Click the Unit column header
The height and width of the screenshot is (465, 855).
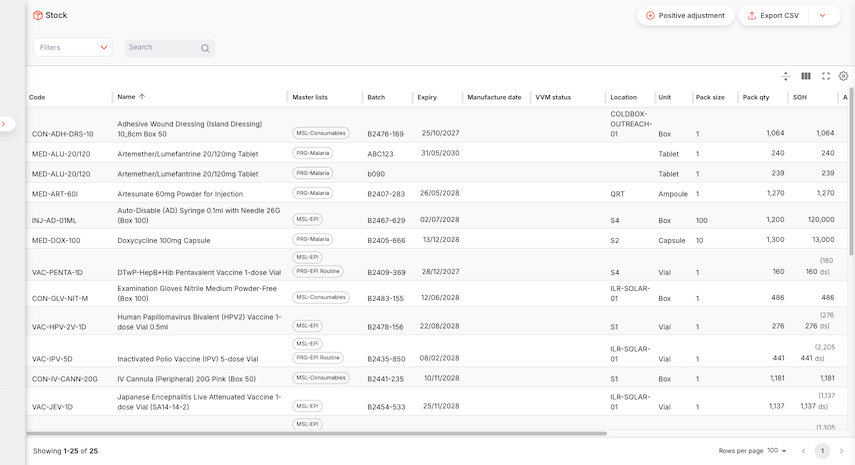(664, 97)
